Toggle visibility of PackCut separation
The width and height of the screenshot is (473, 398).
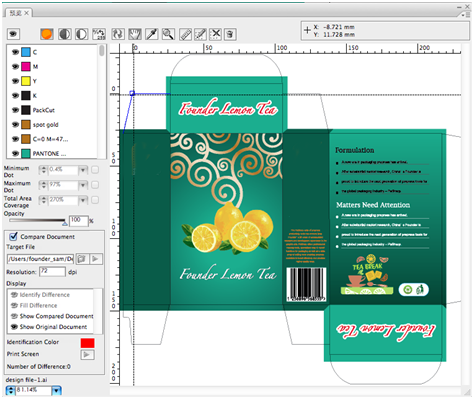click(15, 110)
